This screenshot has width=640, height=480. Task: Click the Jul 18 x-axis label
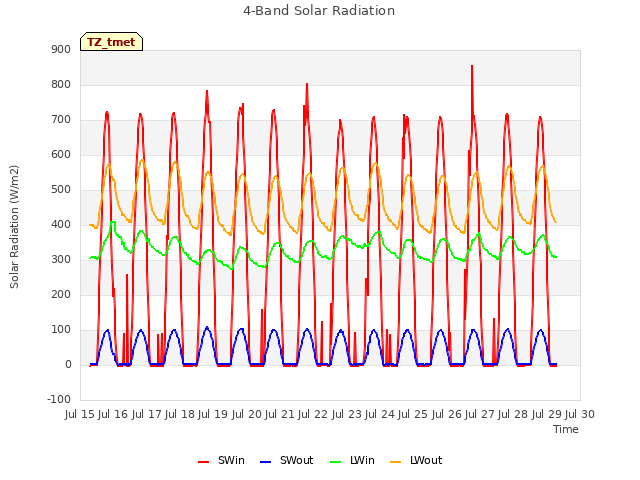180,414
